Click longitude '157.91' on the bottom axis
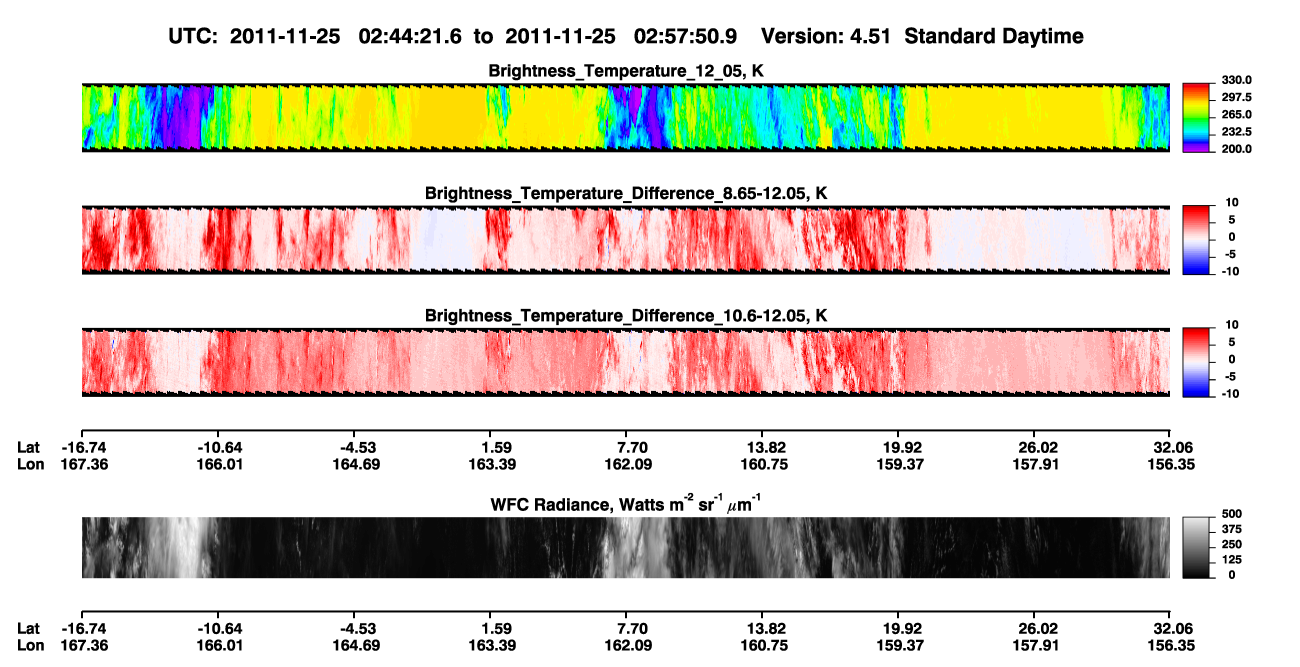The width and height of the screenshot is (1300, 667). [x=1035, y=645]
